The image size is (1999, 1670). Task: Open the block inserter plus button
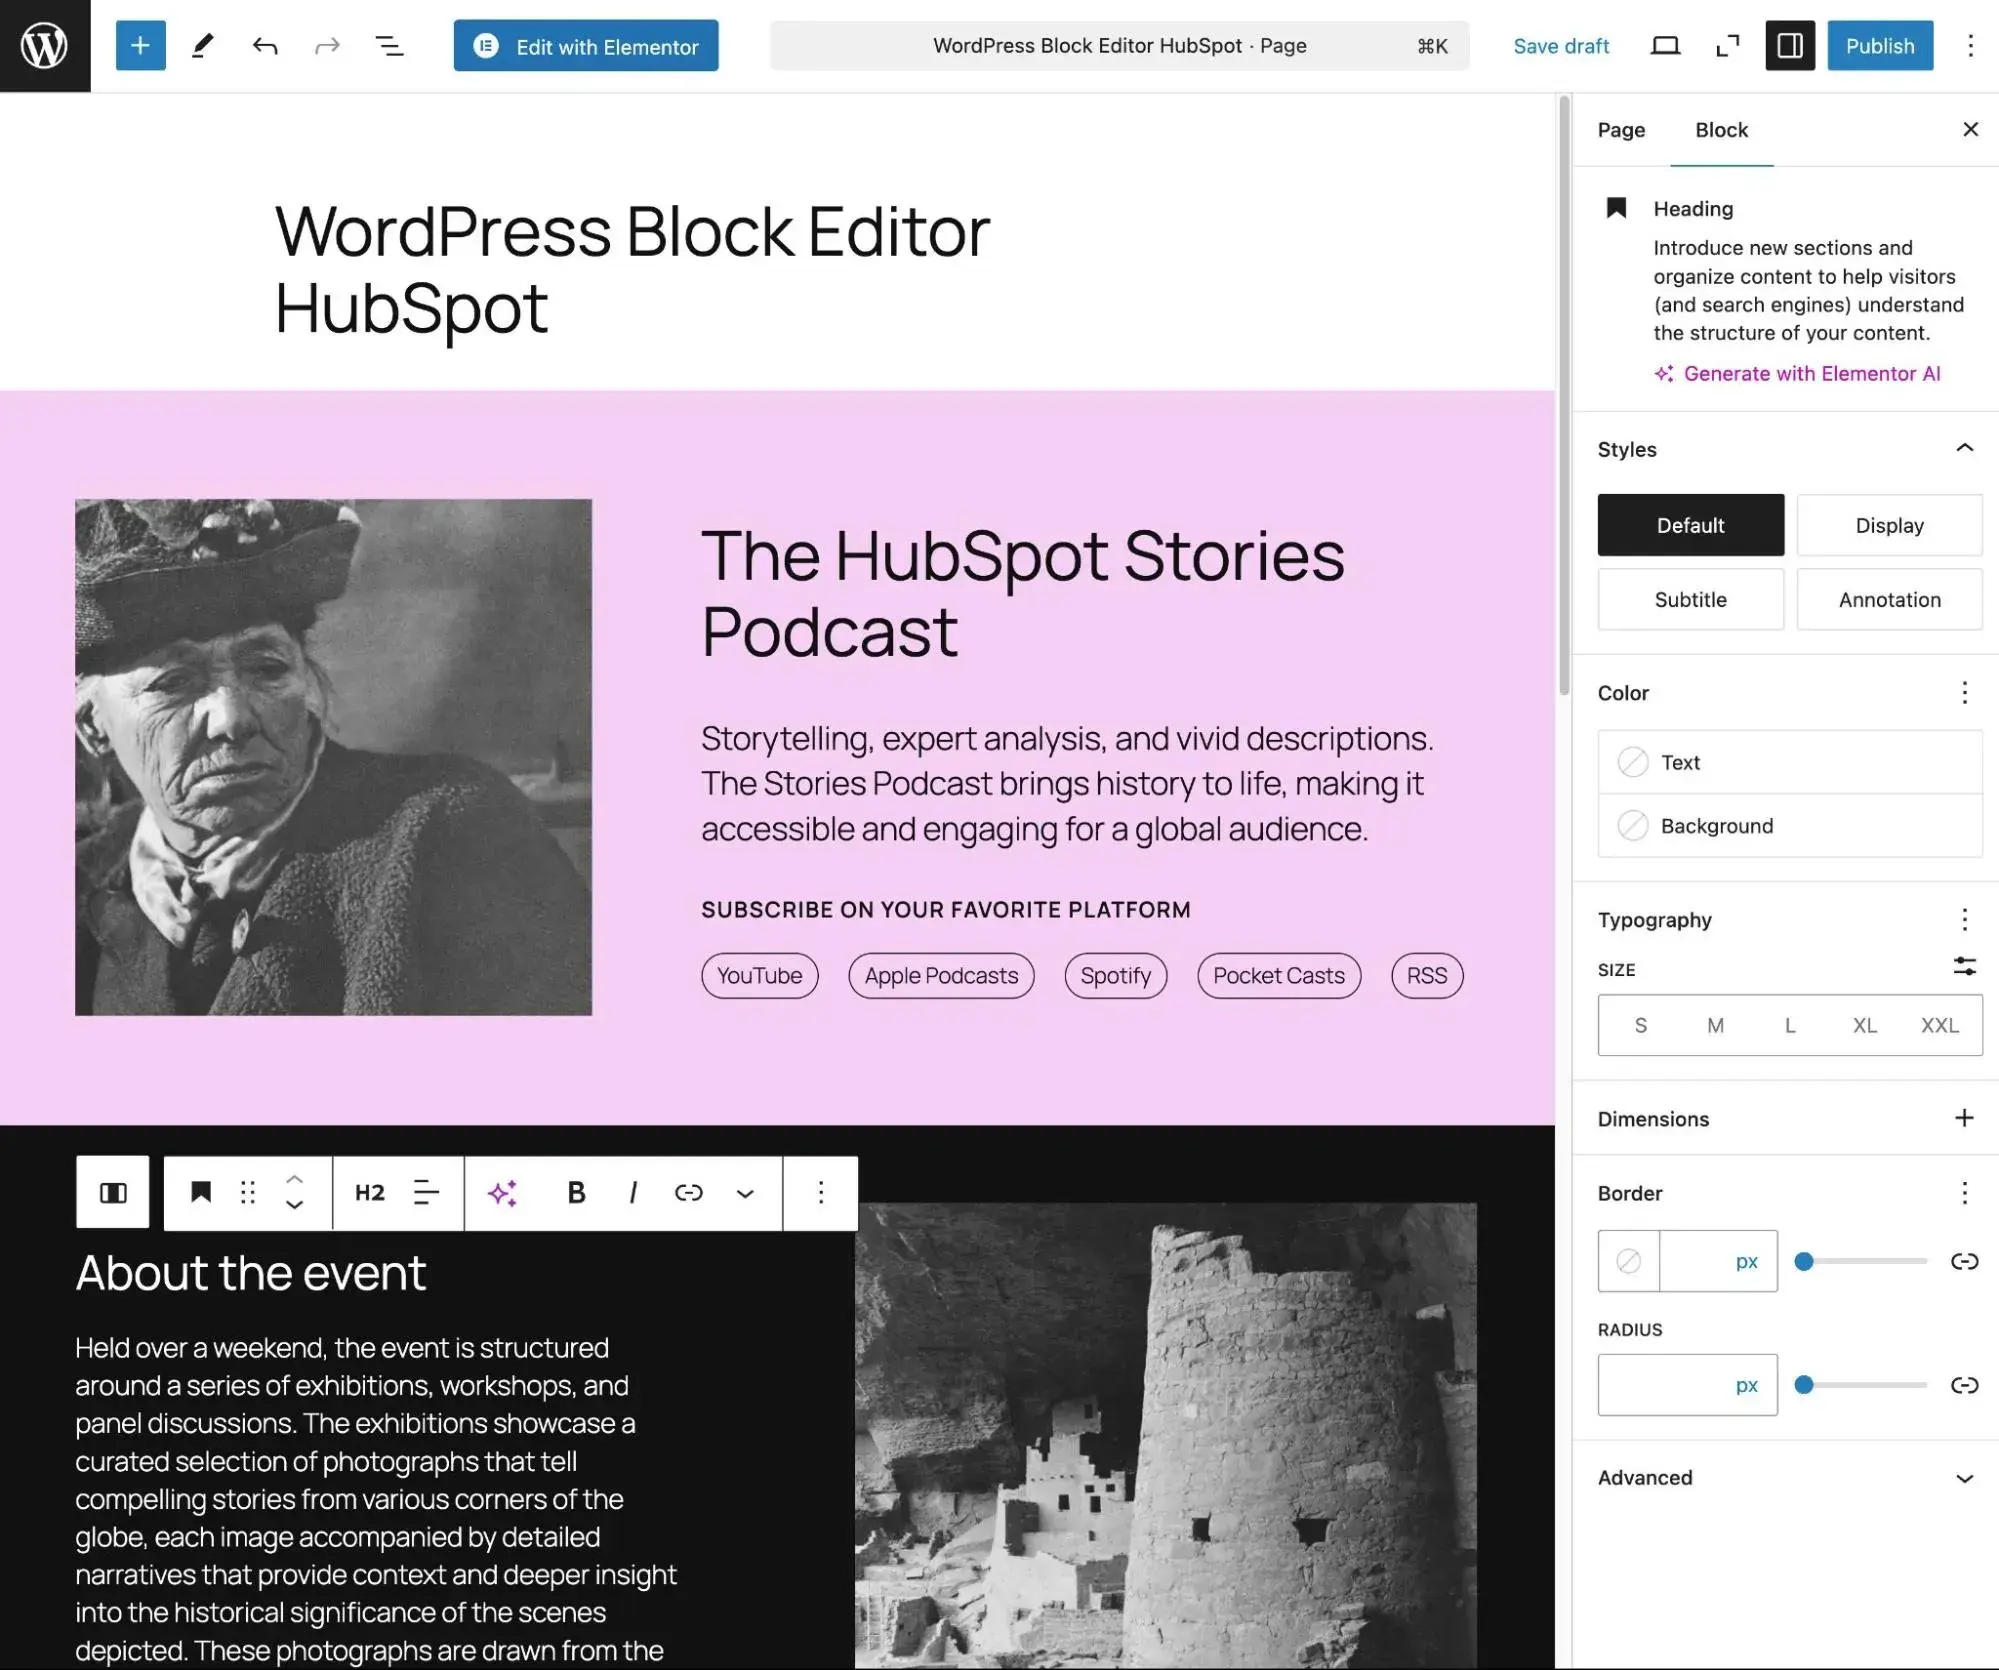pos(140,46)
